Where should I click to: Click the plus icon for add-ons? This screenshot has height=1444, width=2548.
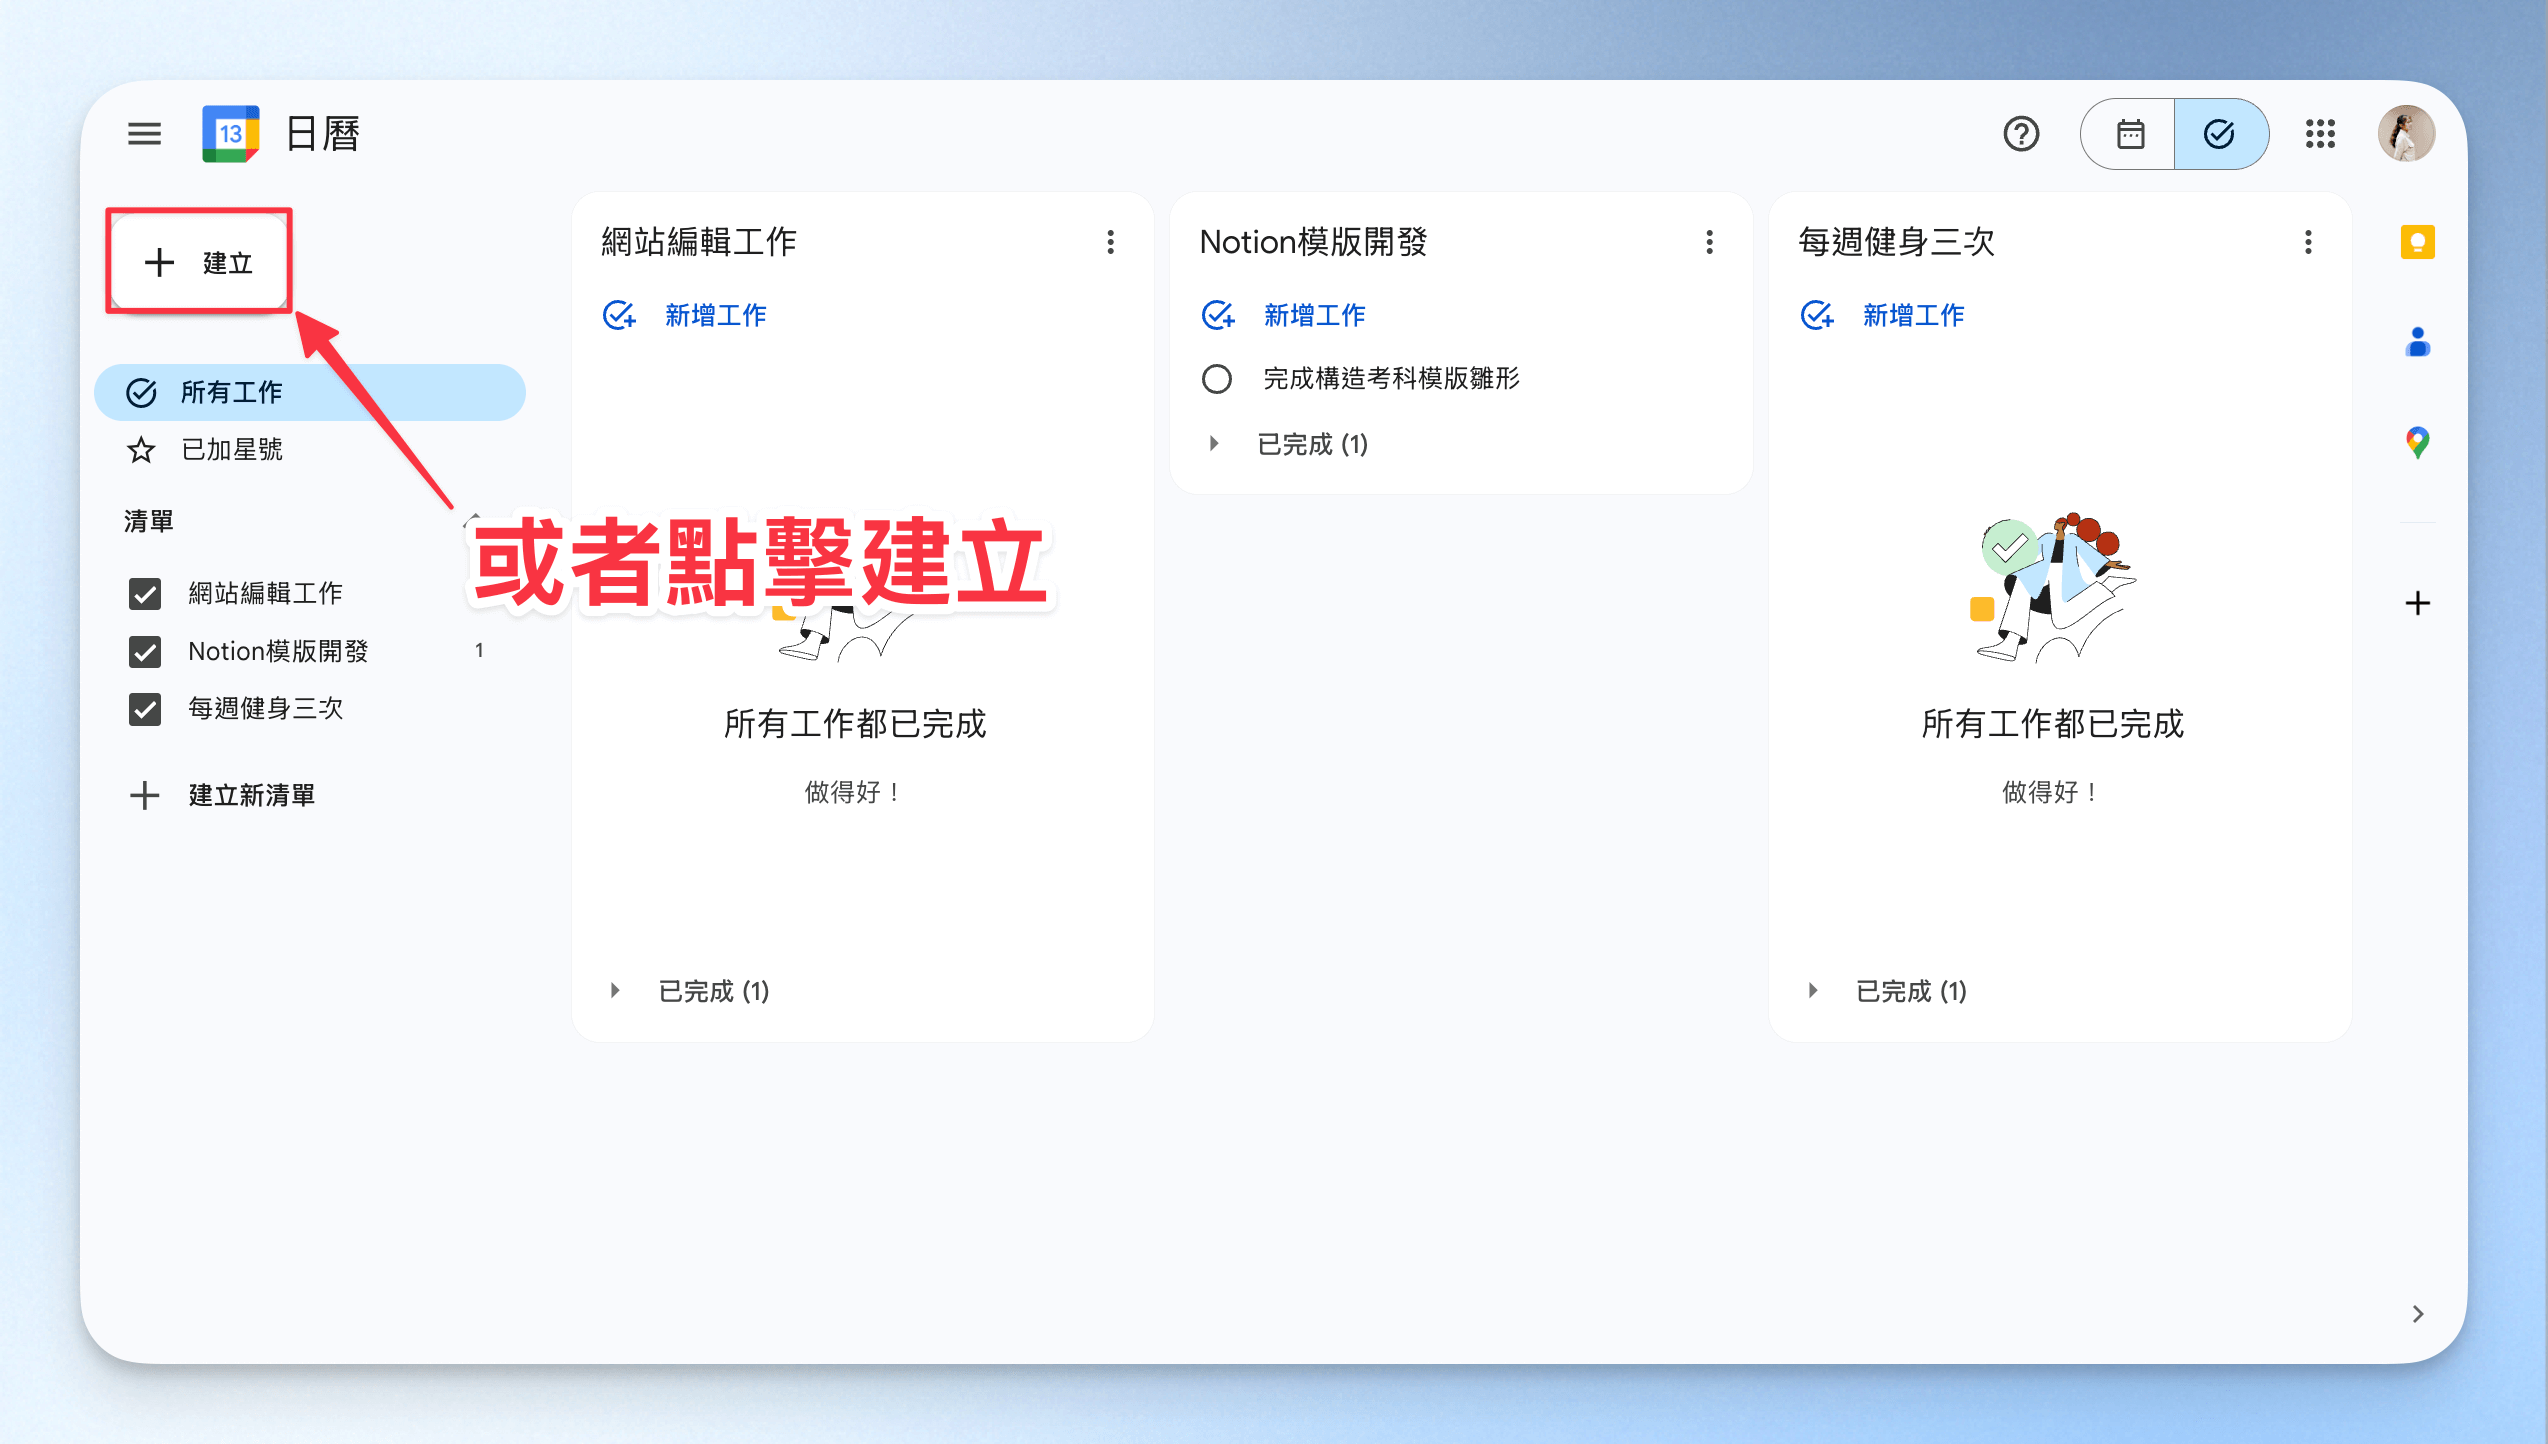[2417, 603]
